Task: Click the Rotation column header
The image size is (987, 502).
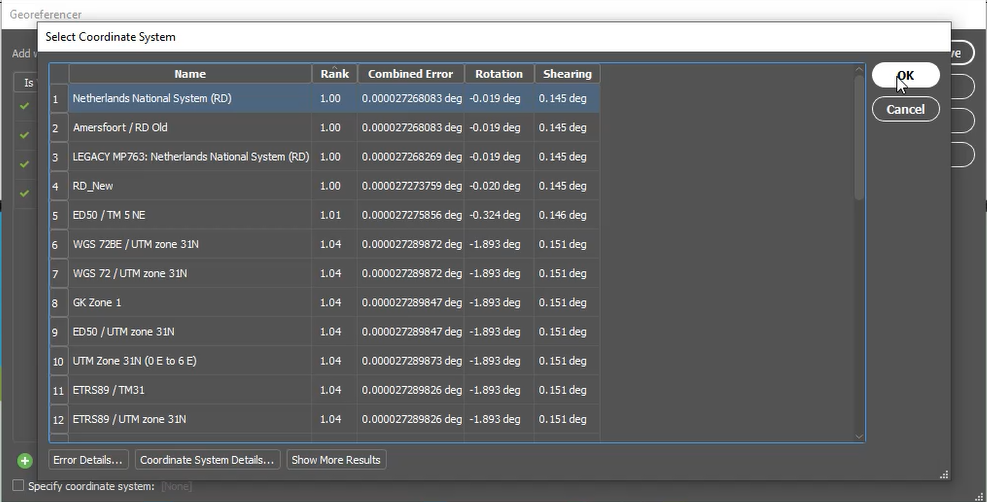Action: (498, 74)
